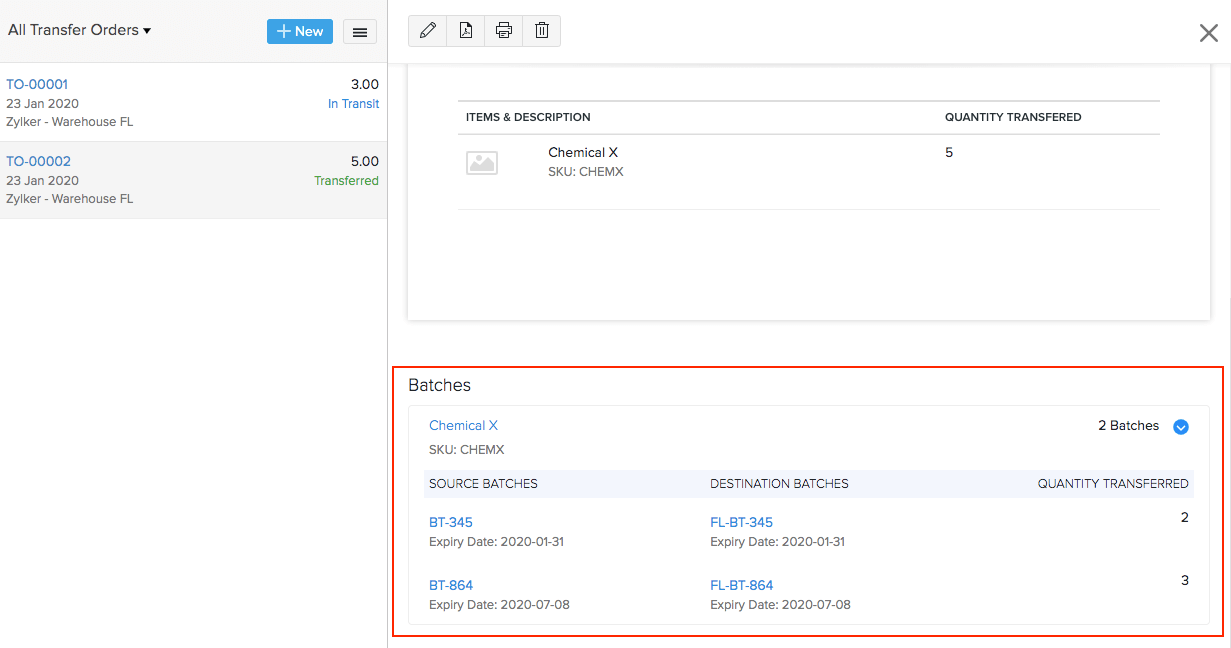Open destination batch FL-BT-345
Image resolution: width=1231 pixels, height=648 pixels.
pos(741,522)
